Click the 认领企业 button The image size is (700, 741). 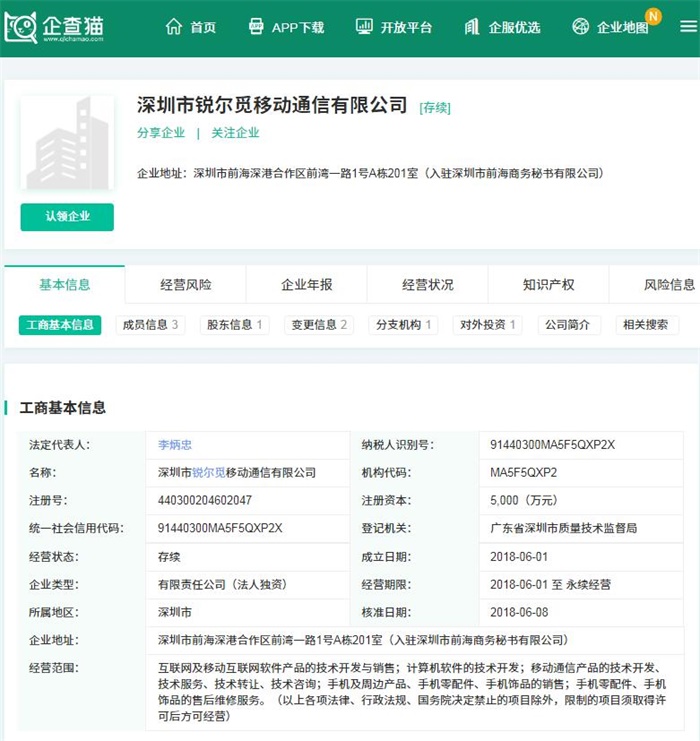click(x=67, y=217)
